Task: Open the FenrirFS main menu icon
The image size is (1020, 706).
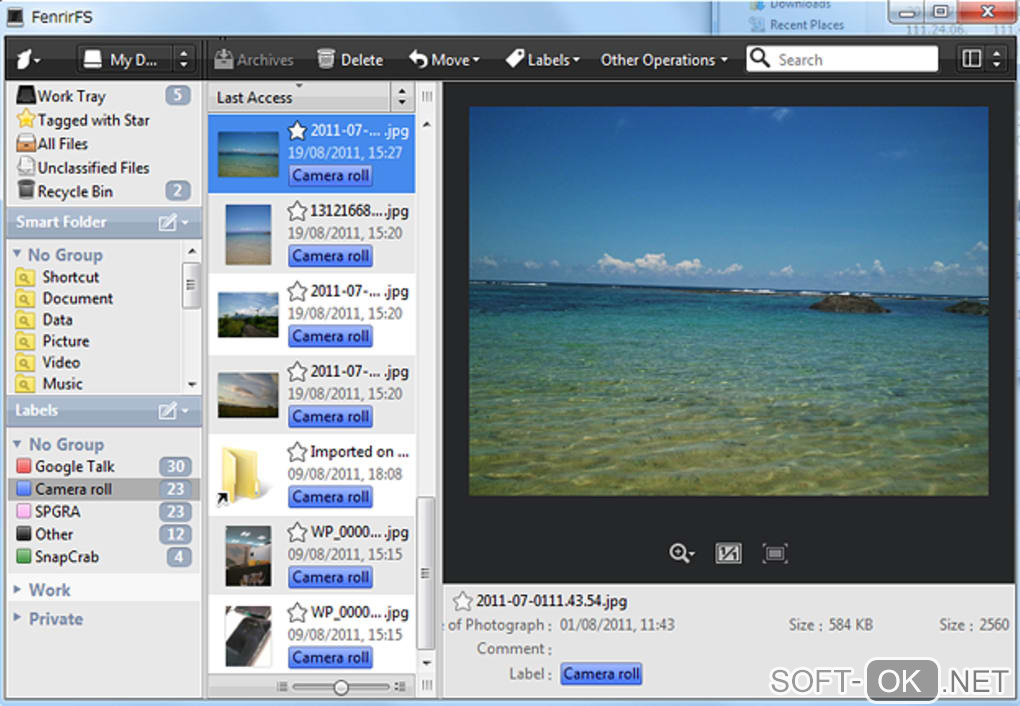Action: 27,60
